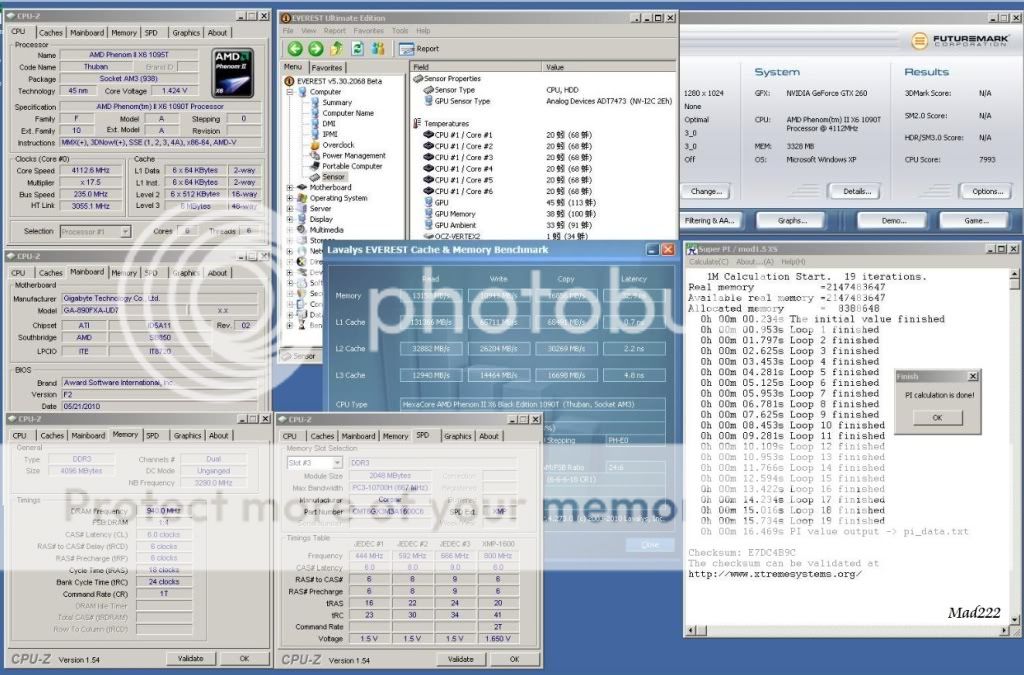Image resolution: width=1024 pixels, height=675 pixels.
Task: Click Validate in the SPD CPU-Z window
Action: (x=460, y=659)
